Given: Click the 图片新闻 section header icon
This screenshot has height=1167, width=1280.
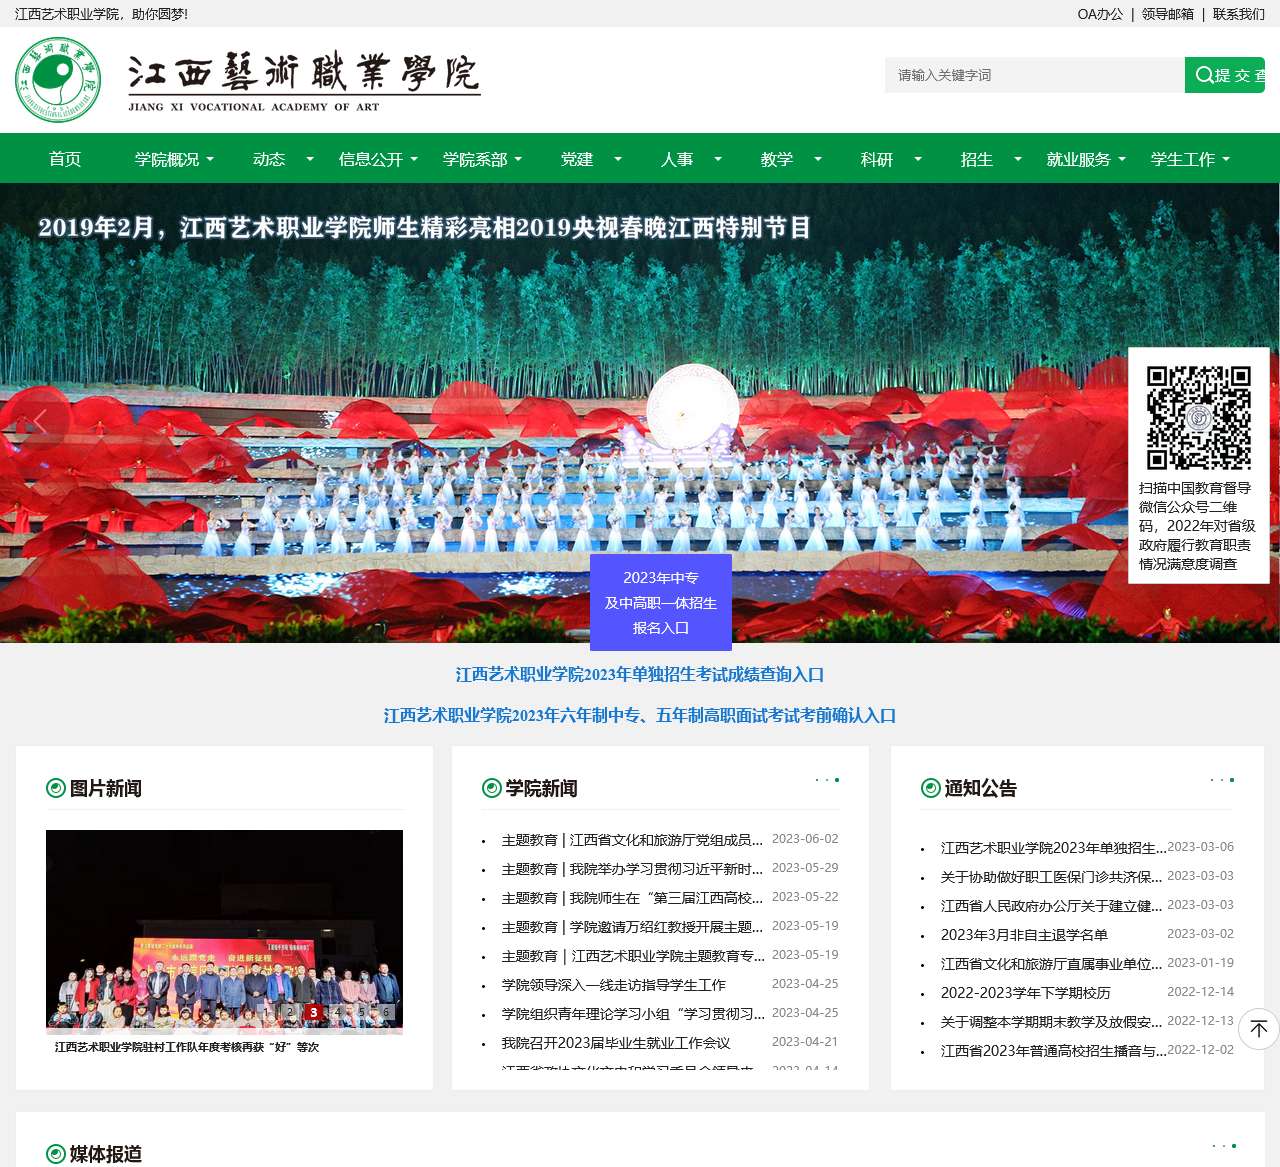Looking at the screenshot, I should 54,788.
